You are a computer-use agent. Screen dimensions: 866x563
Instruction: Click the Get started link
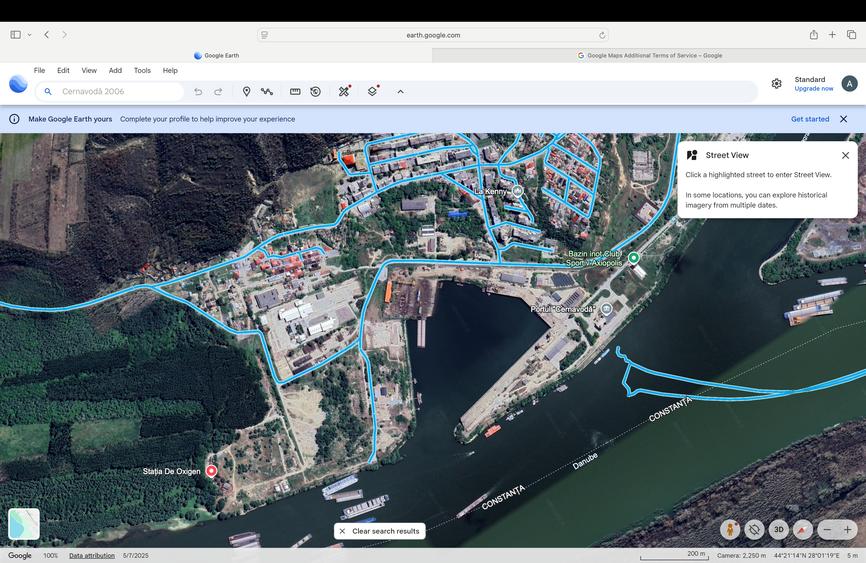(x=809, y=119)
